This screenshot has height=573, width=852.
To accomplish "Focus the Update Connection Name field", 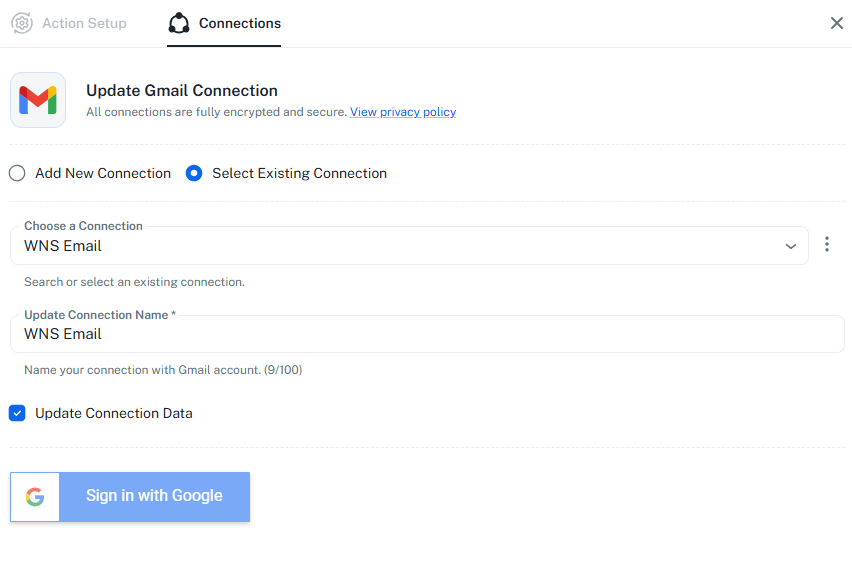I will (x=427, y=334).
